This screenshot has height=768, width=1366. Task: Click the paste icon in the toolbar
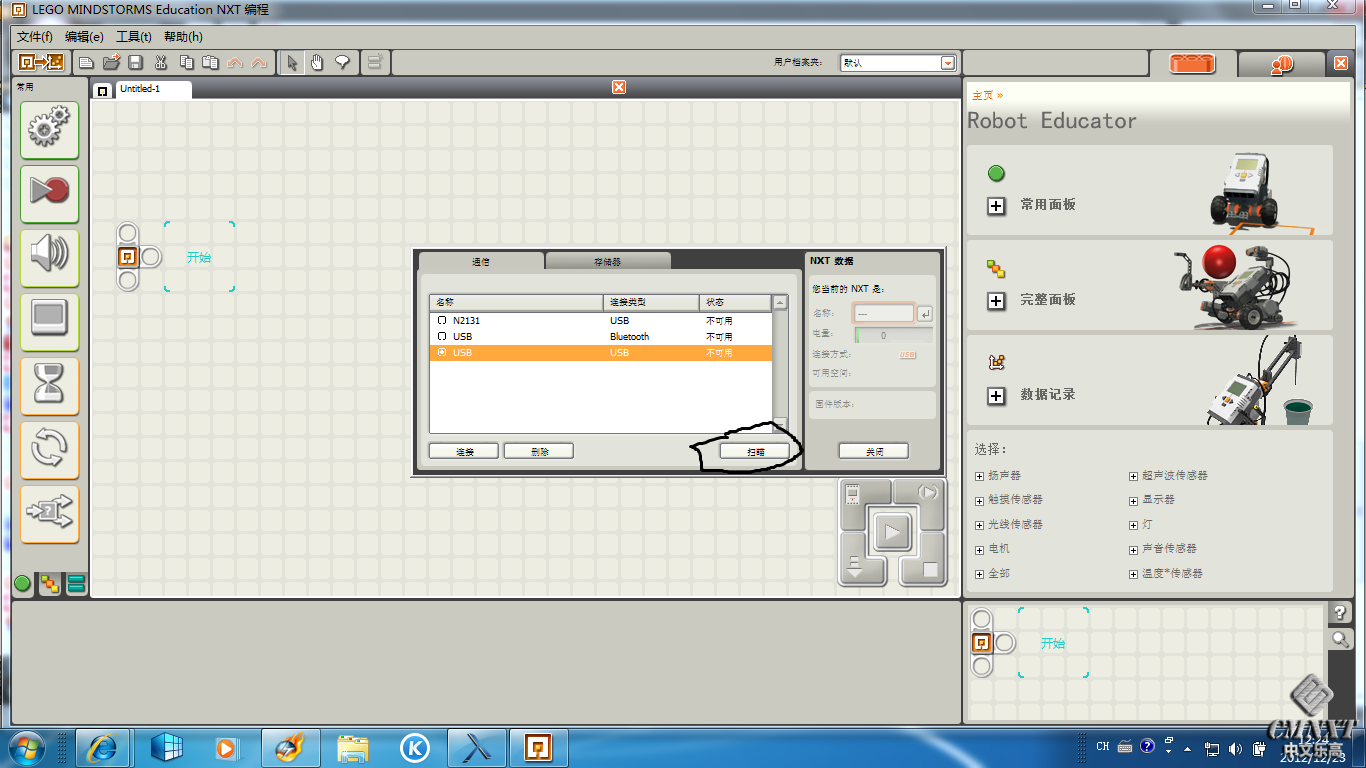point(210,63)
